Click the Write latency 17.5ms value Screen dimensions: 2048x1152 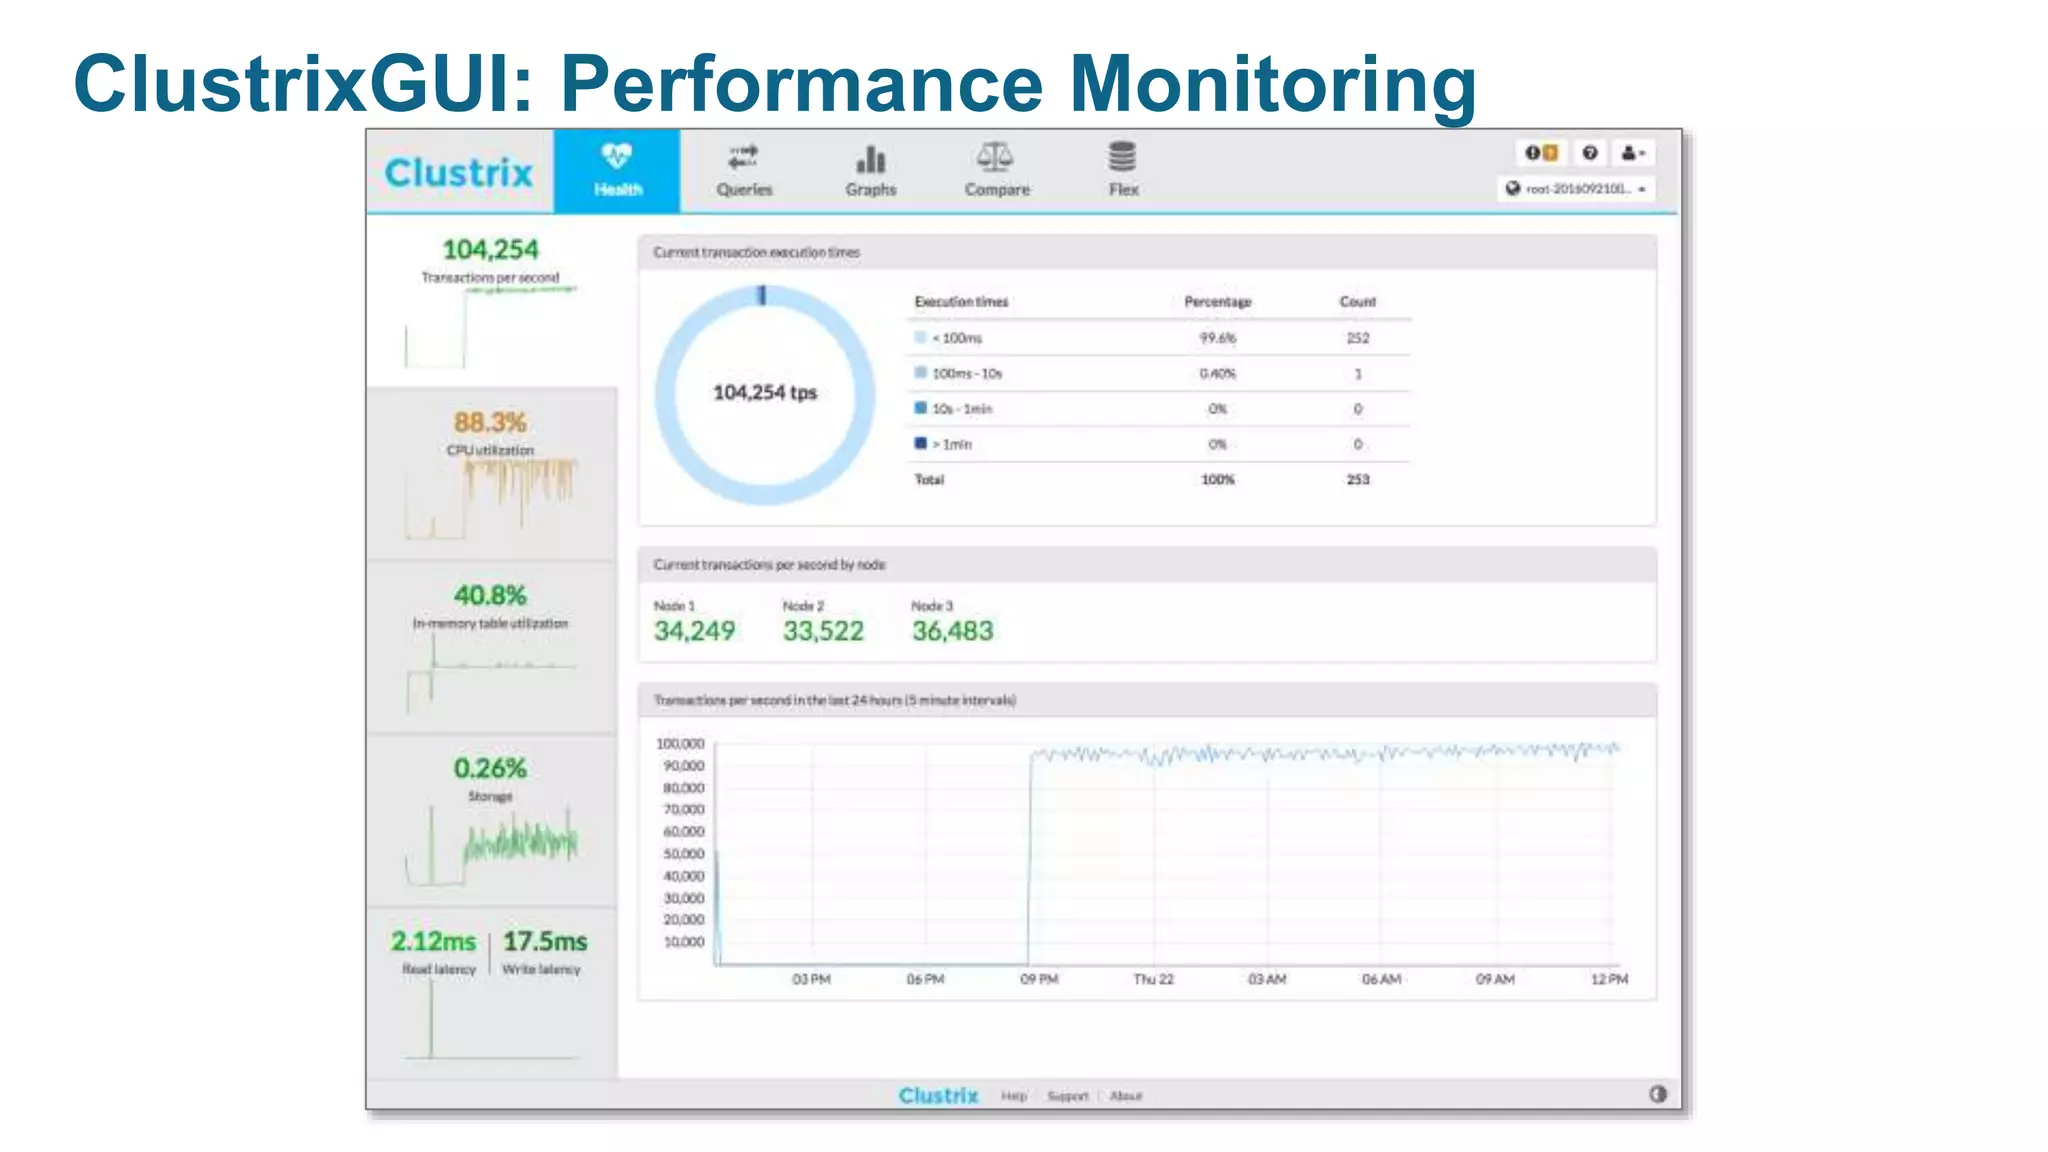(x=545, y=941)
